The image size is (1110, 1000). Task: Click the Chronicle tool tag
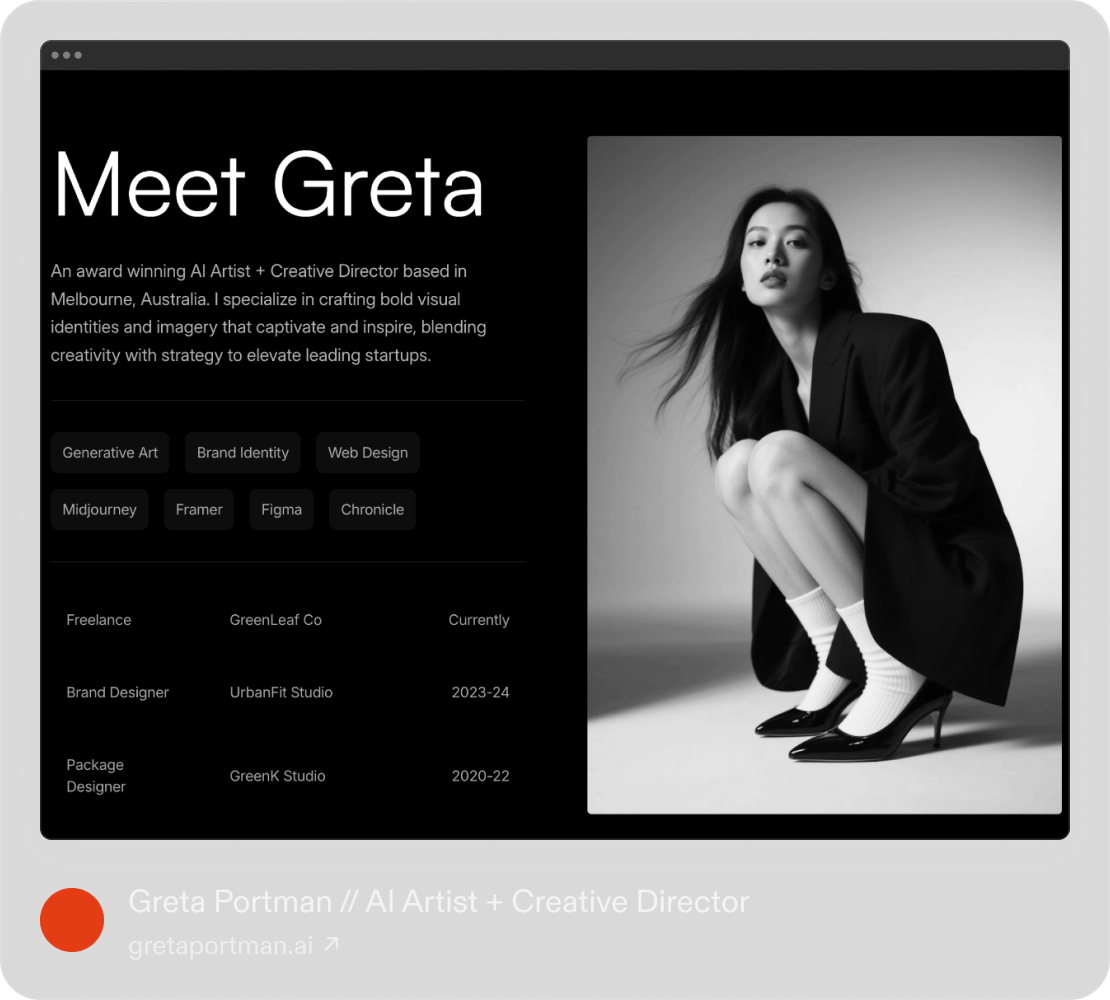tap(372, 510)
